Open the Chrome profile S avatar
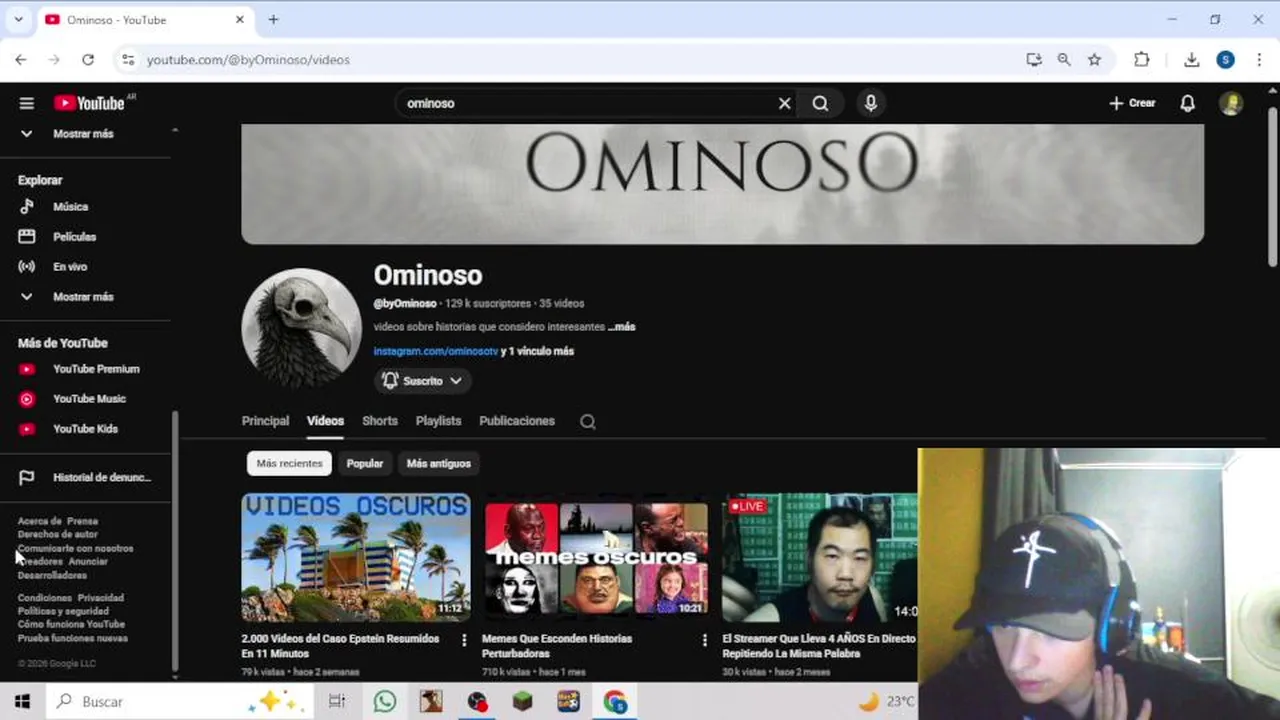The width and height of the screenshot is (1280, 720). [1225, 60]
